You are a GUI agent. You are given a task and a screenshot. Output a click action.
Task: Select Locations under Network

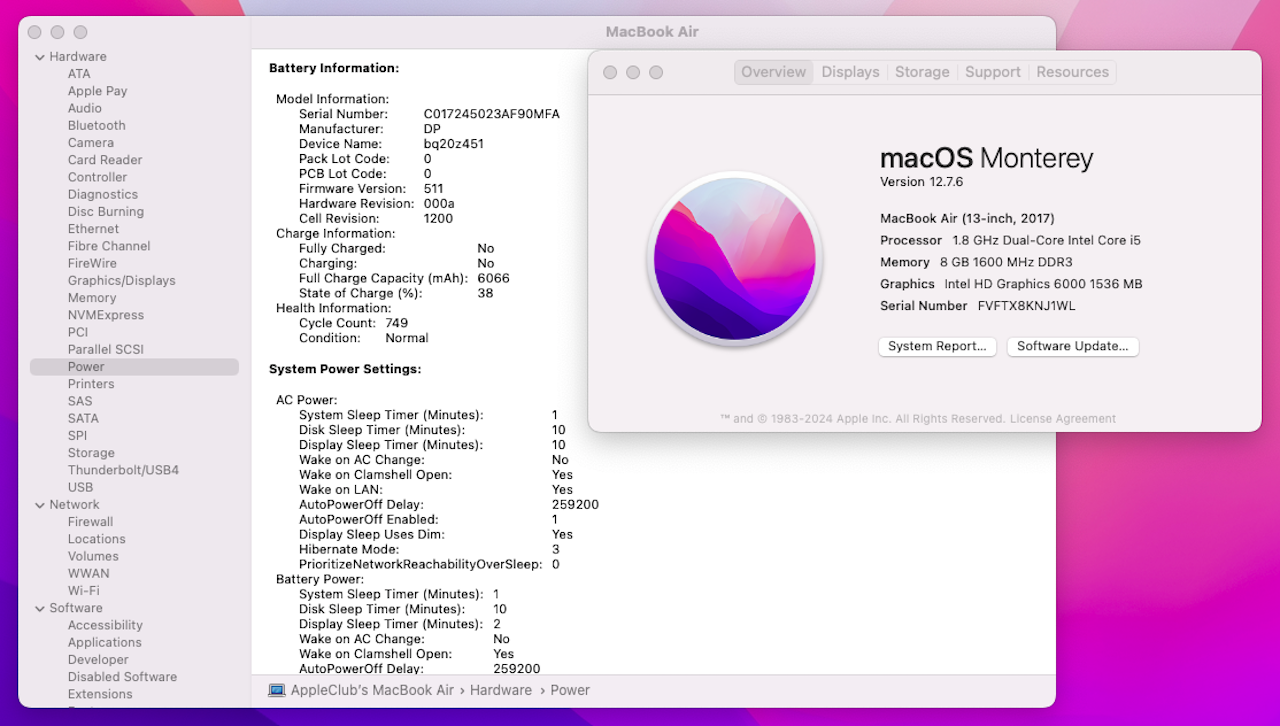coord(96,539)
